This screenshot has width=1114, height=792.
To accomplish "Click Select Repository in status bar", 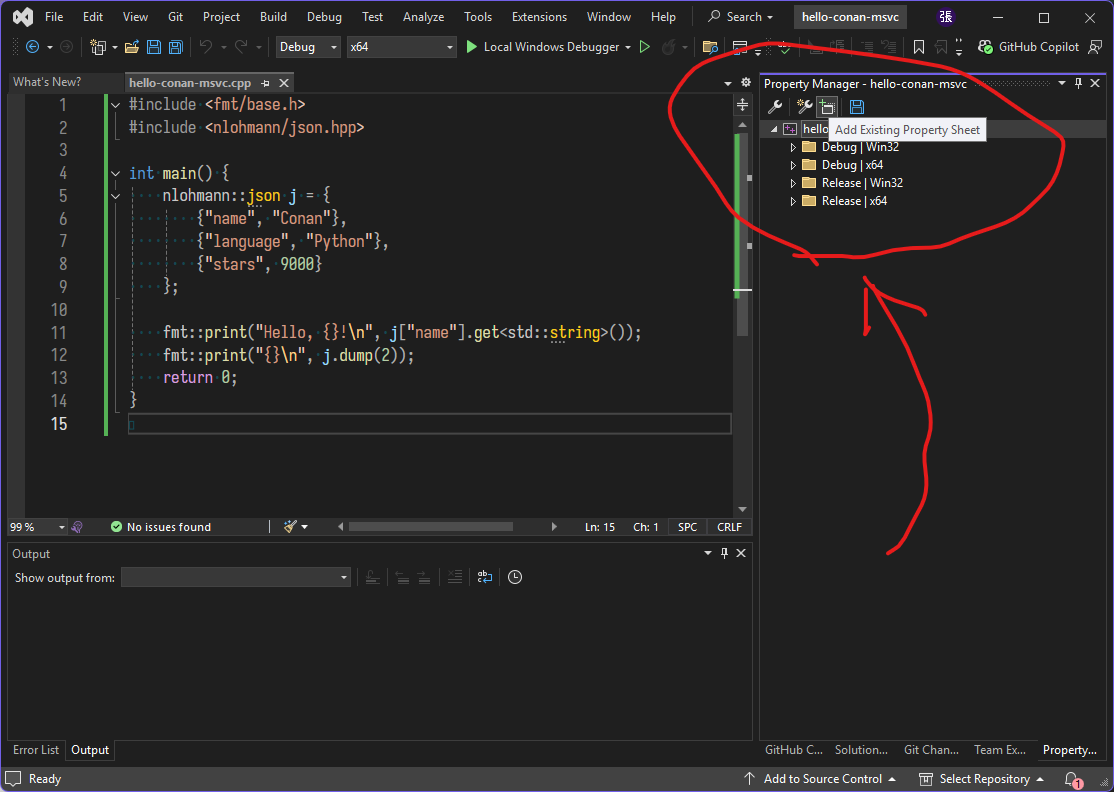I will (x=981, y=779).
